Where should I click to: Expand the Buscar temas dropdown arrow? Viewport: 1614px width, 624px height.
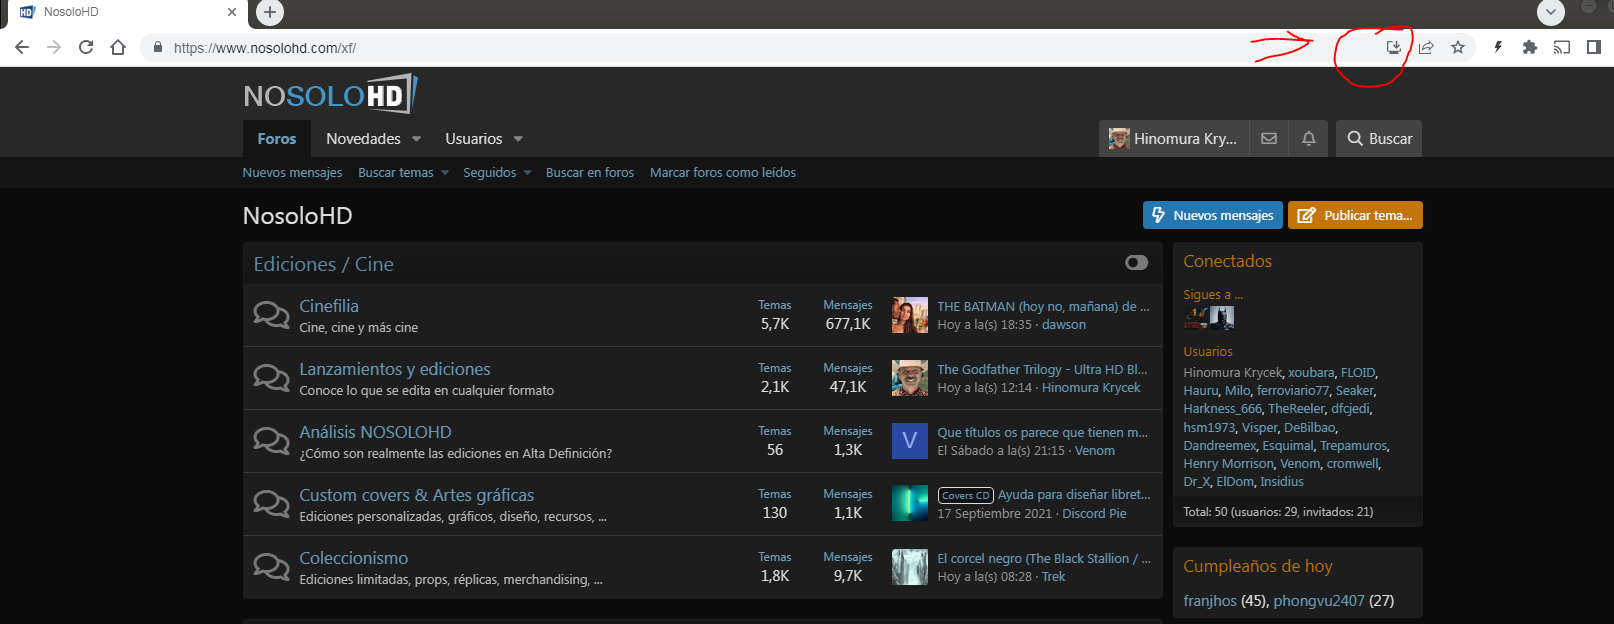[x=445, y=173]
